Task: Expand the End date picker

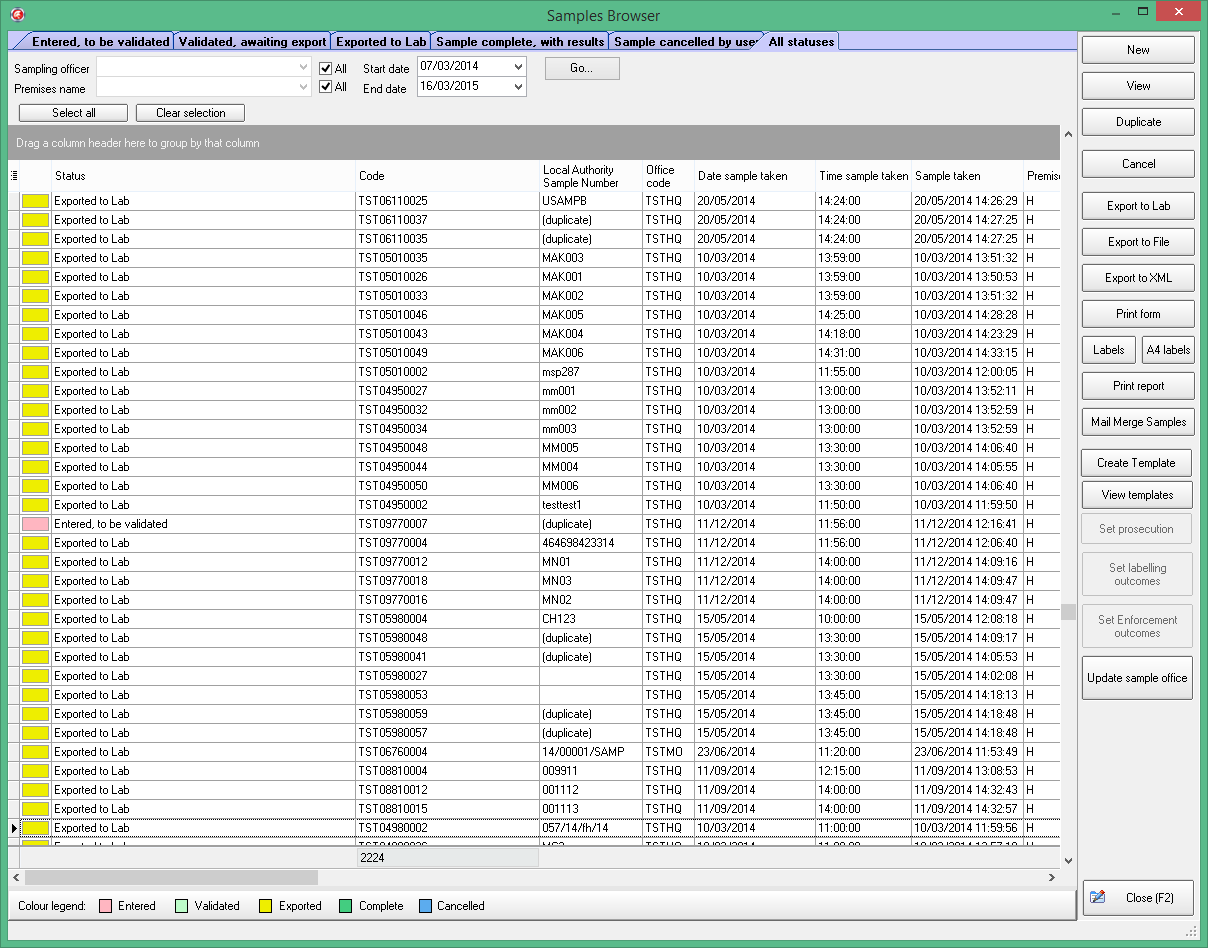Action: click(x=518, y=87)
